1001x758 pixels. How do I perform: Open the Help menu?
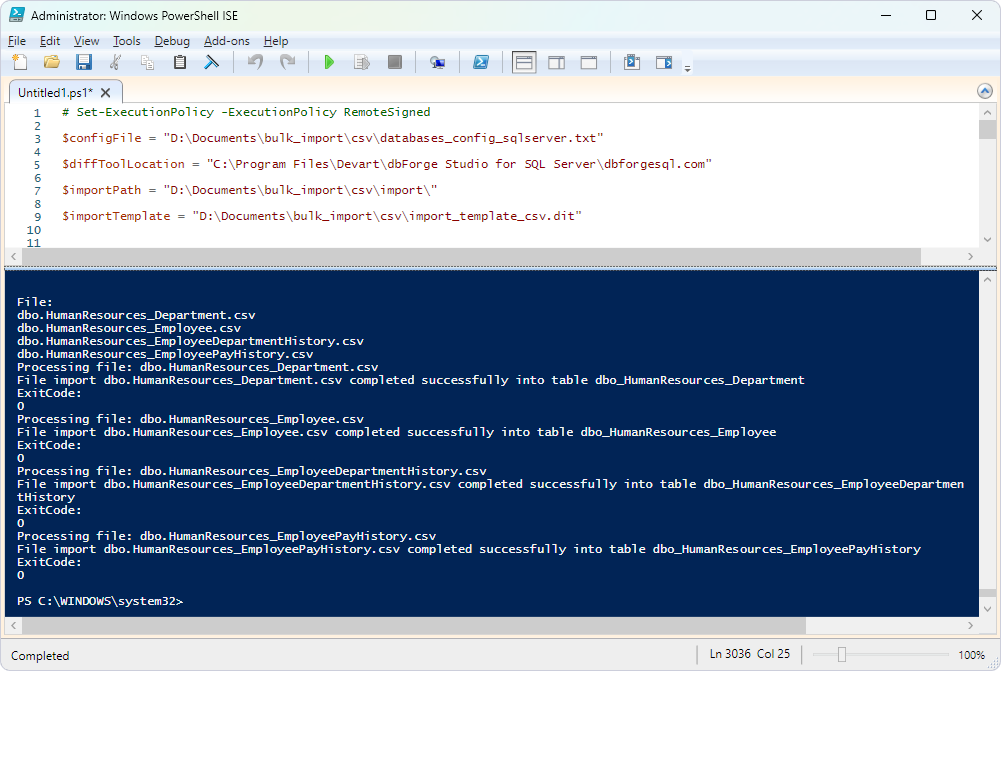coord(276,41)
